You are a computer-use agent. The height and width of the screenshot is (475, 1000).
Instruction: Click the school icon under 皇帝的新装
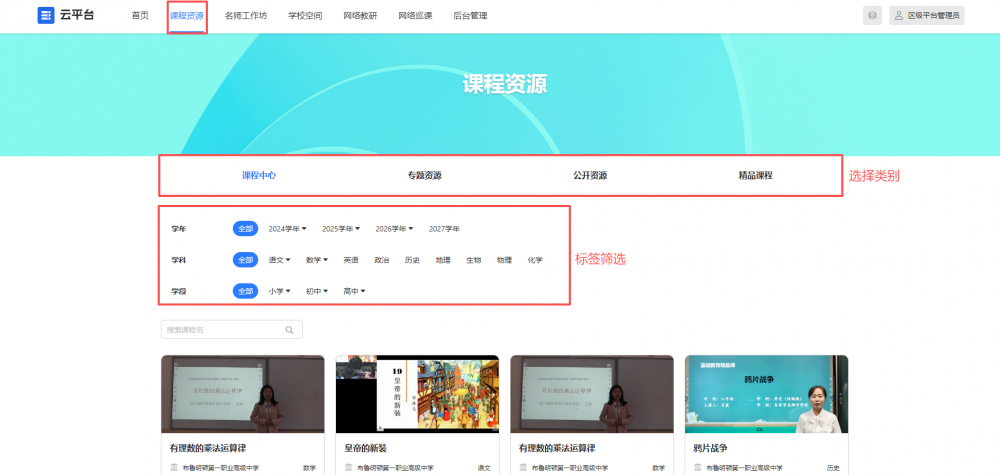(349, 467)
